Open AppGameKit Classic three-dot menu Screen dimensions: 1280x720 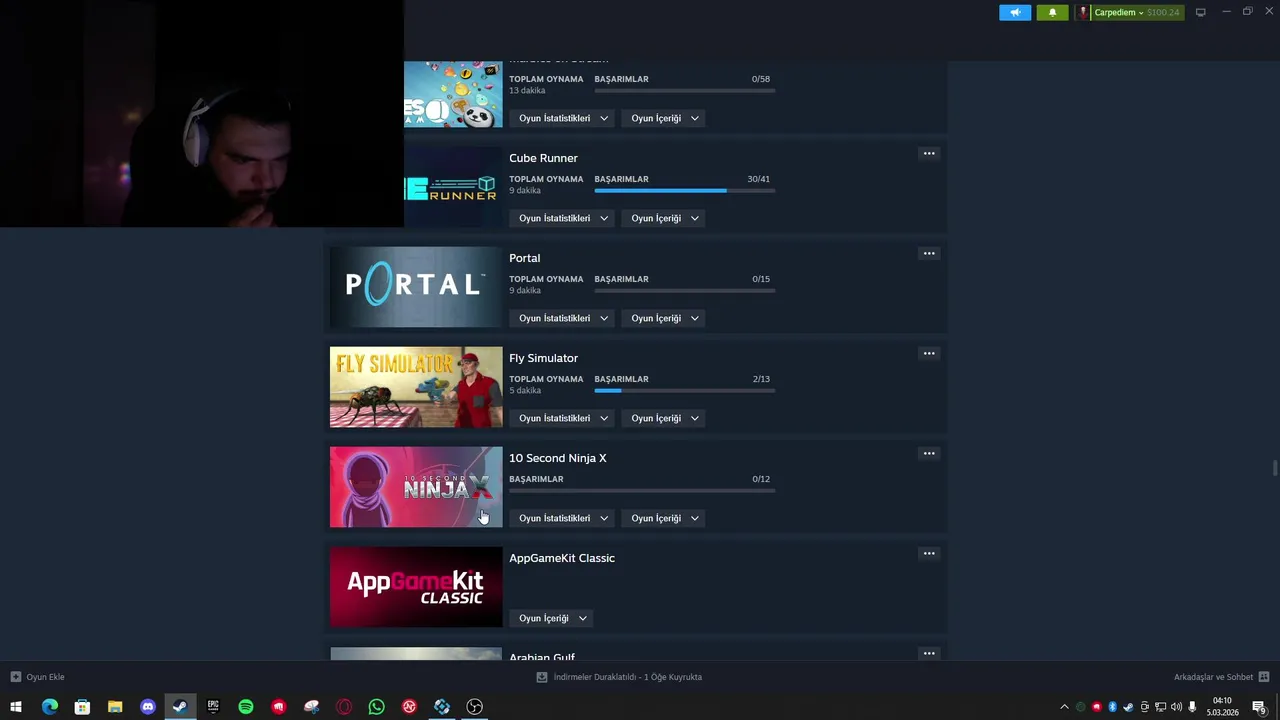929,554
